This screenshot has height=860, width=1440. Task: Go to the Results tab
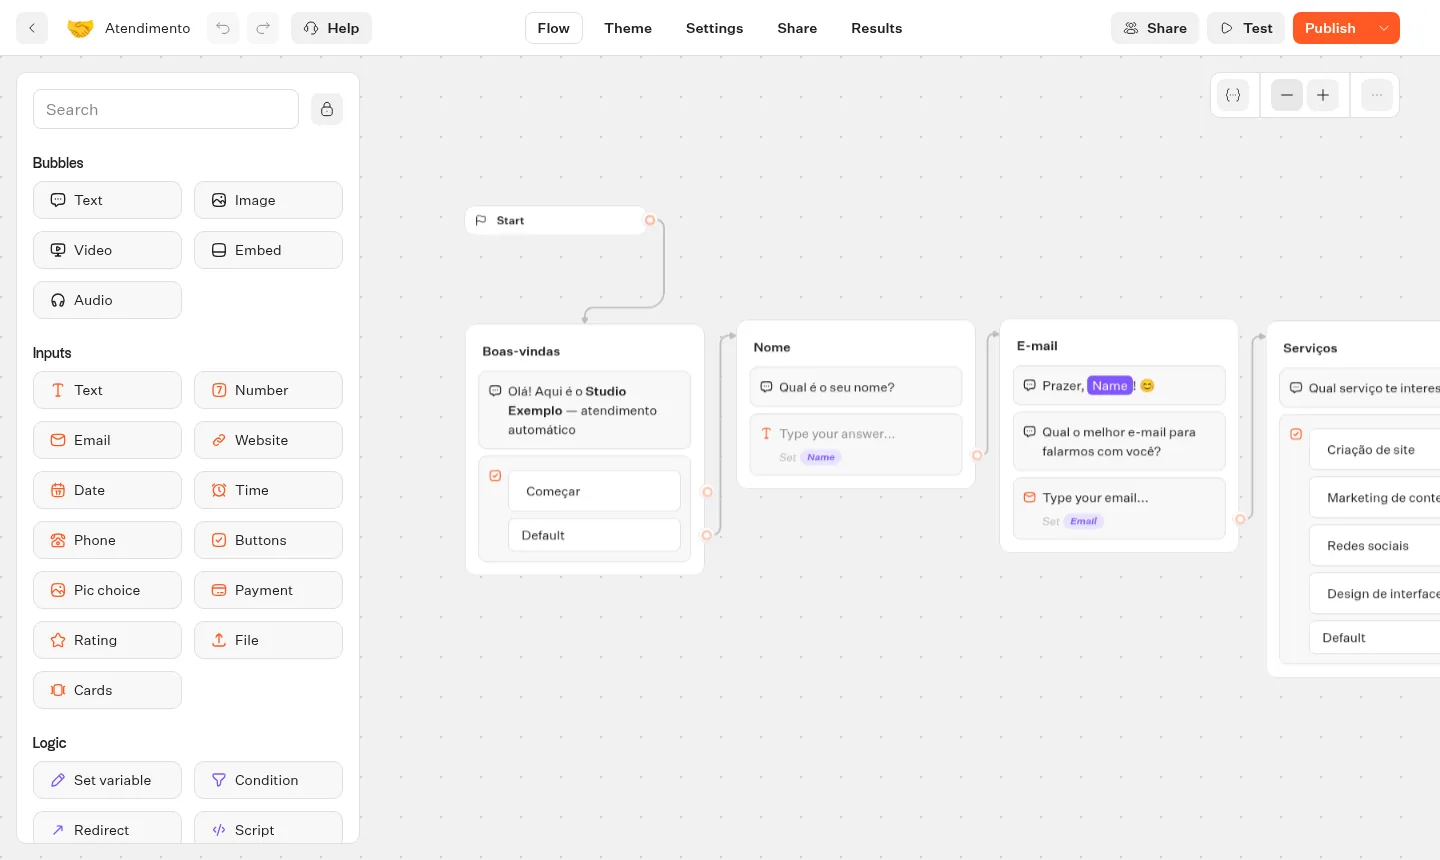point(877,28)
